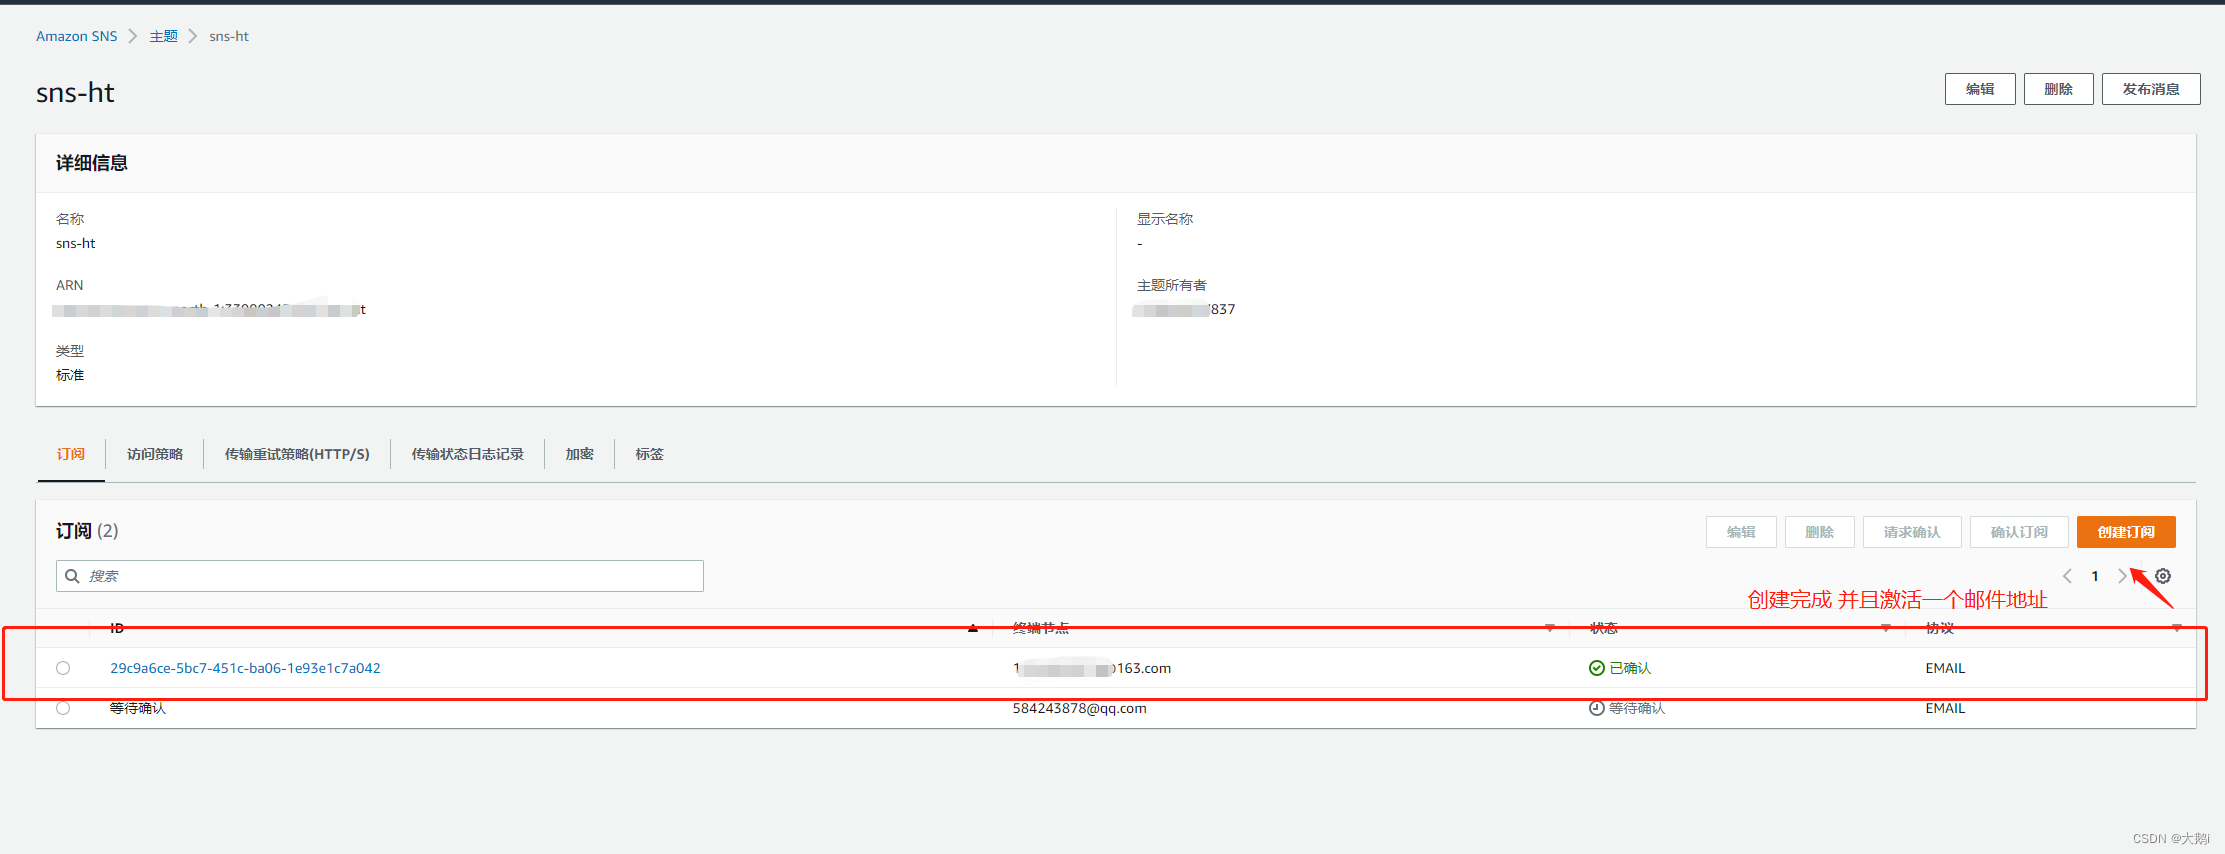2225x854 pixels.
Task: Click the EMAIL protocol cell of 已确认 row
Action: coord(1945,668)
